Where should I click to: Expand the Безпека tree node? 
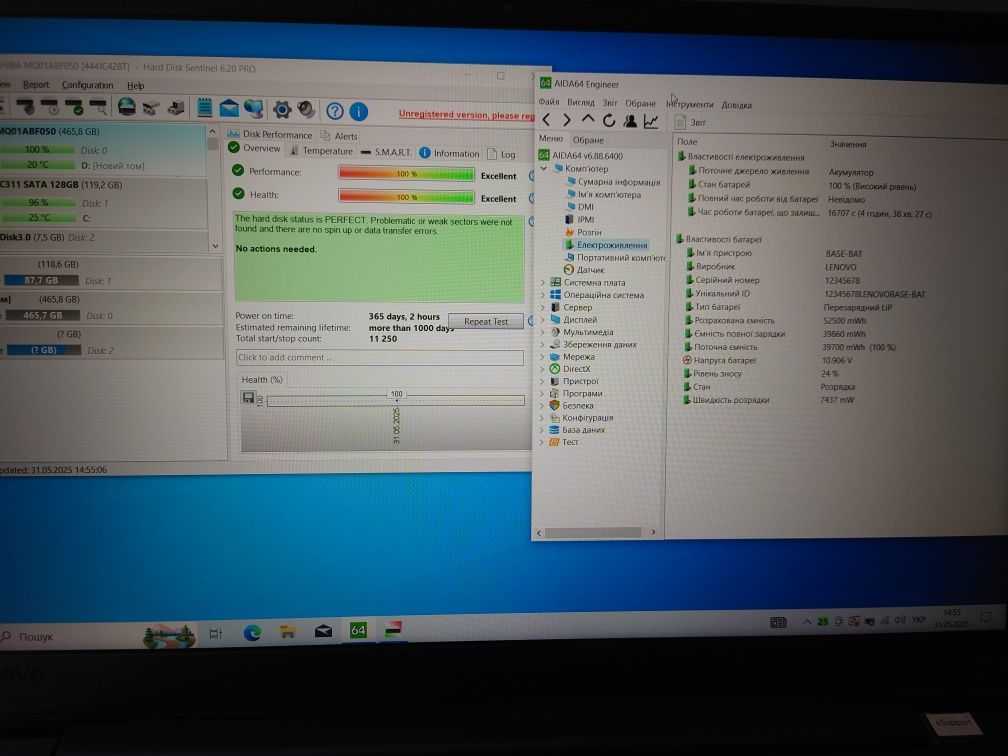click(543, 406)
